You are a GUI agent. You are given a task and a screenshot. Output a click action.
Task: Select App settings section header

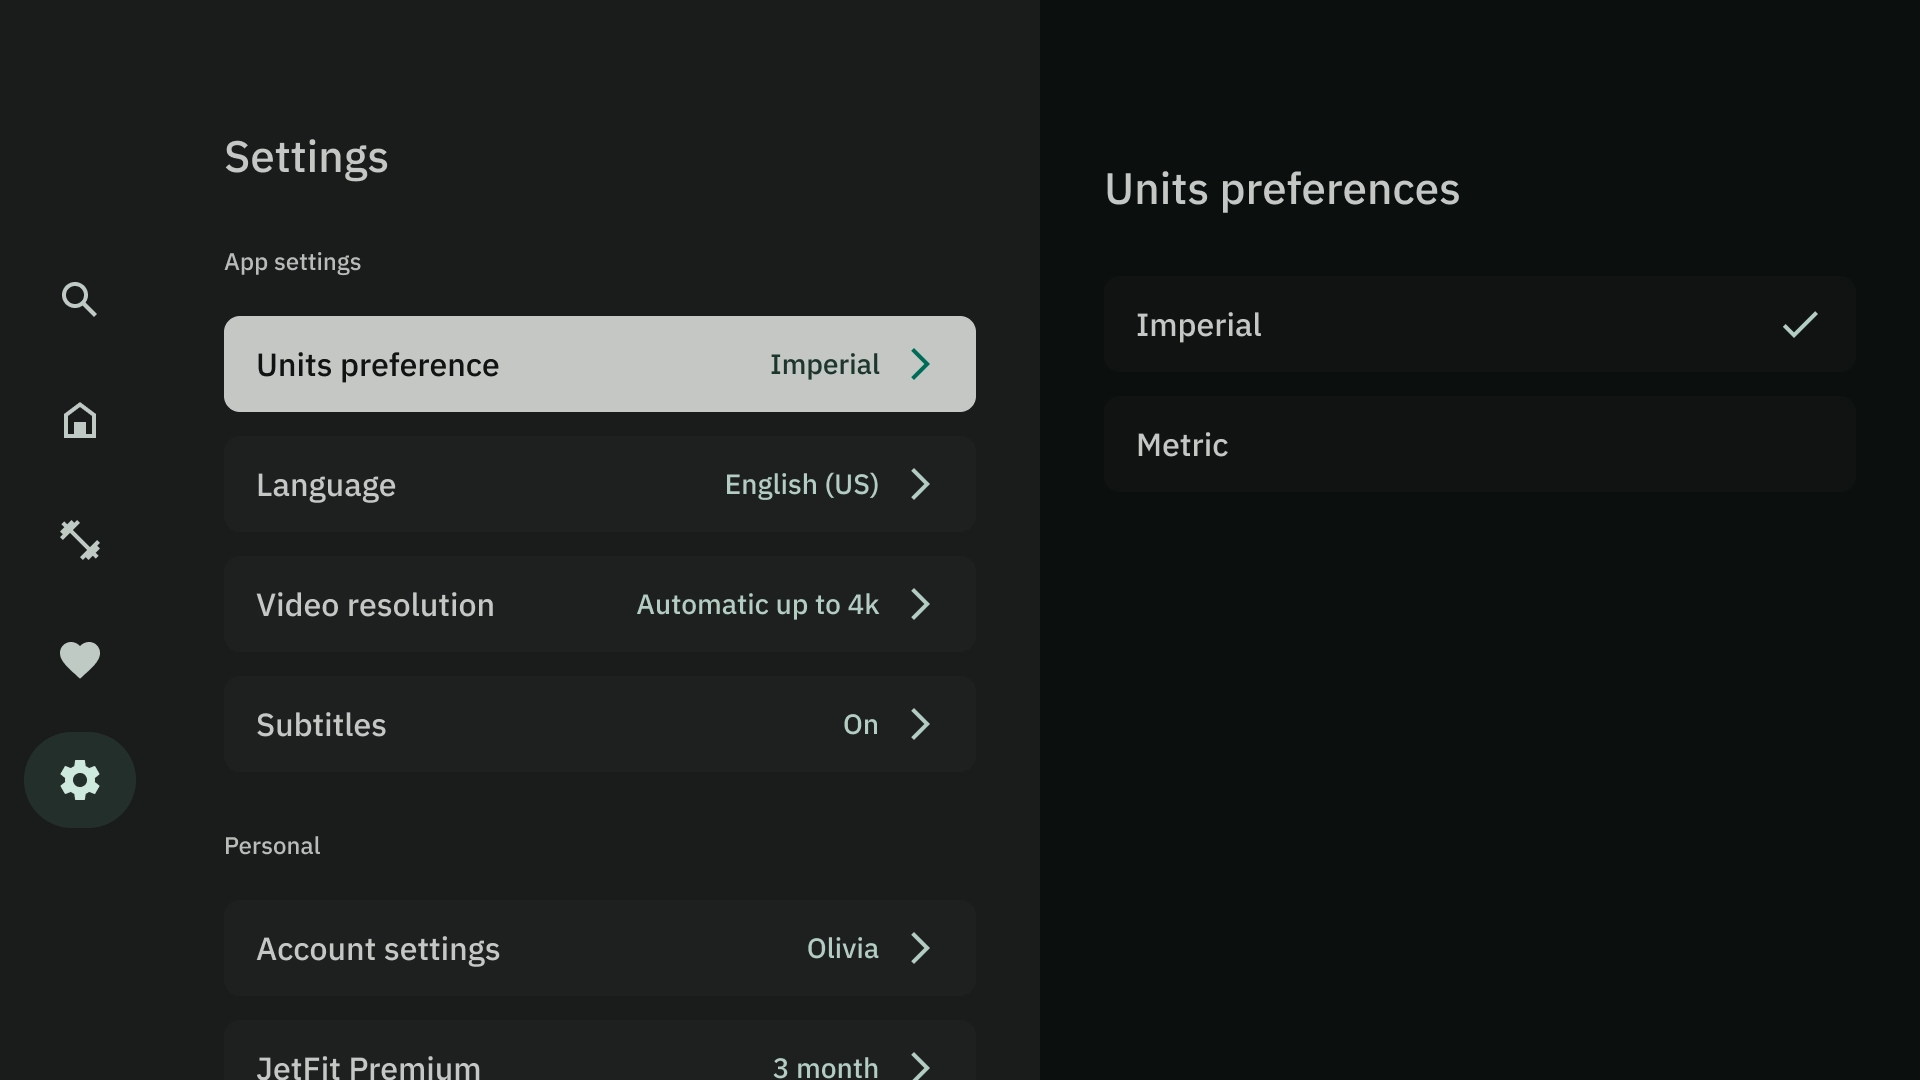tap(293, 262)
